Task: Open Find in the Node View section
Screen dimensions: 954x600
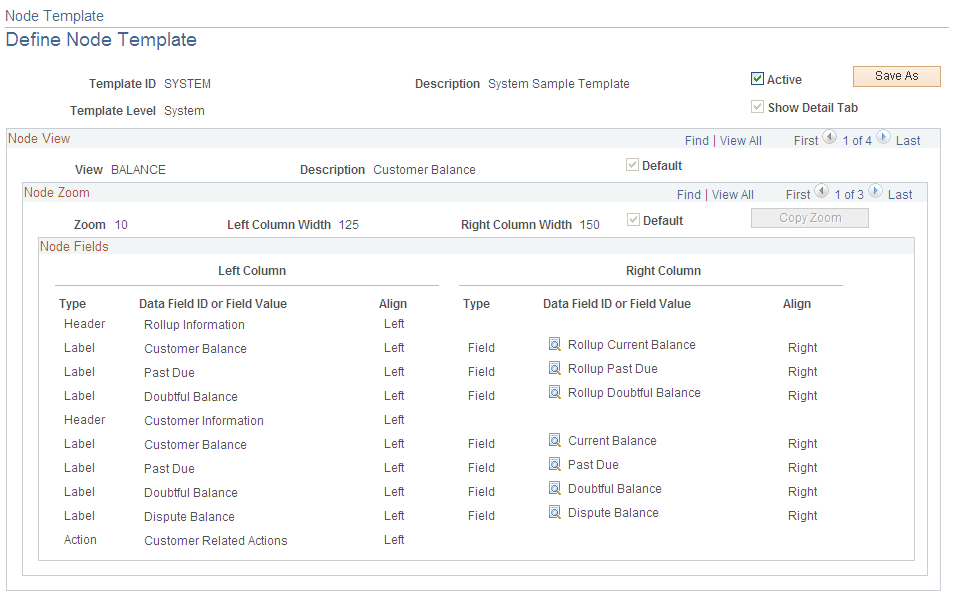Action: pyautogui.click(x=697, y=140)
